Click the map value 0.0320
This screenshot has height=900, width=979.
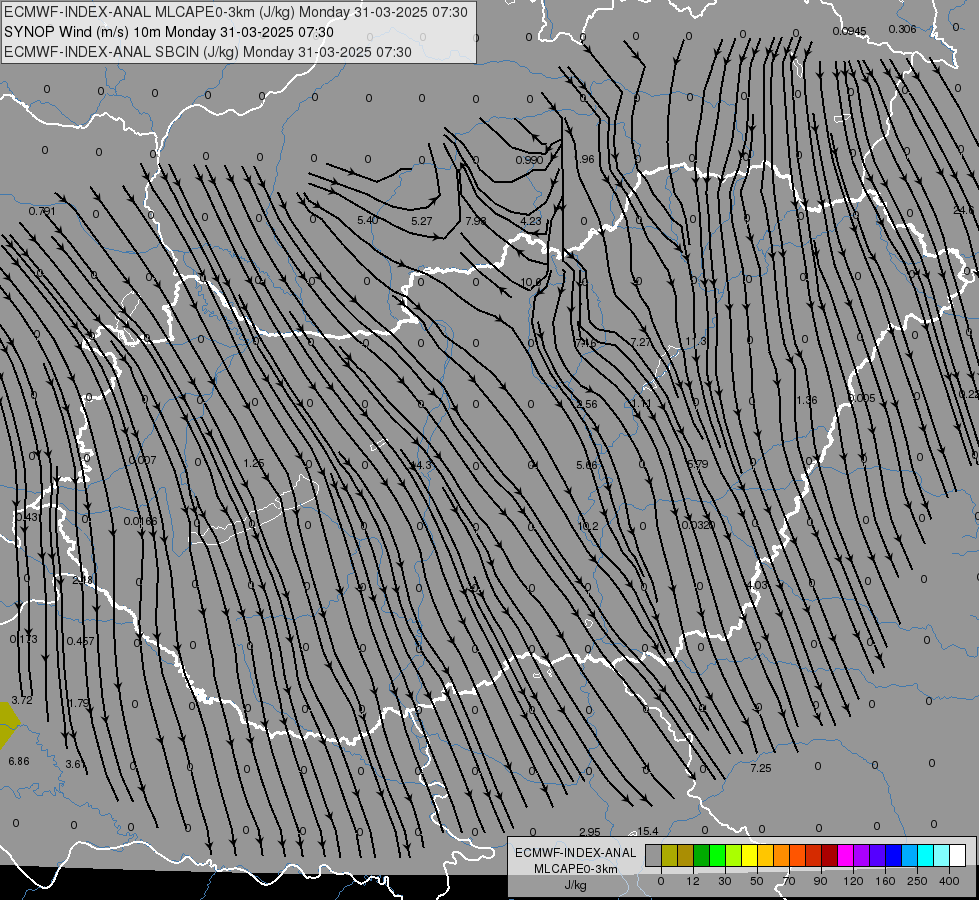coord(698,525)
